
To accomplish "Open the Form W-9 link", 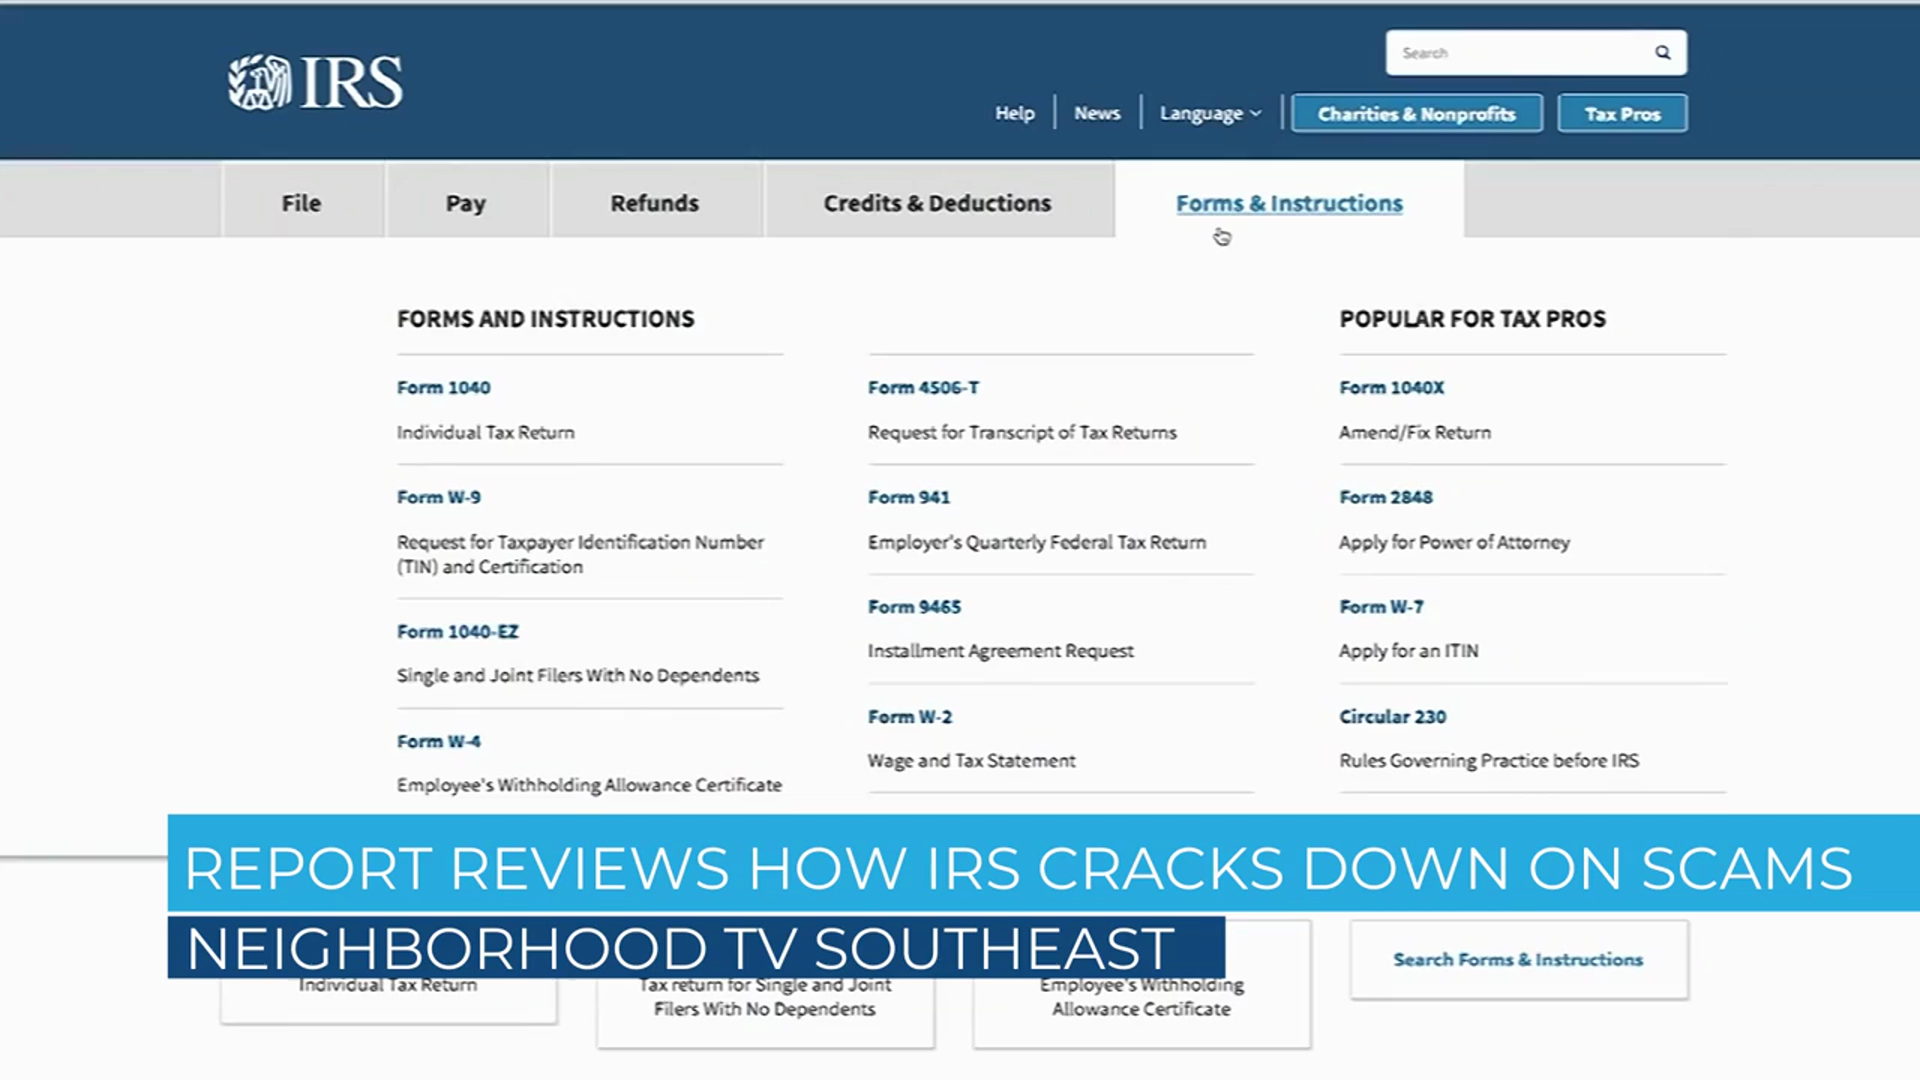I will 438,497.
